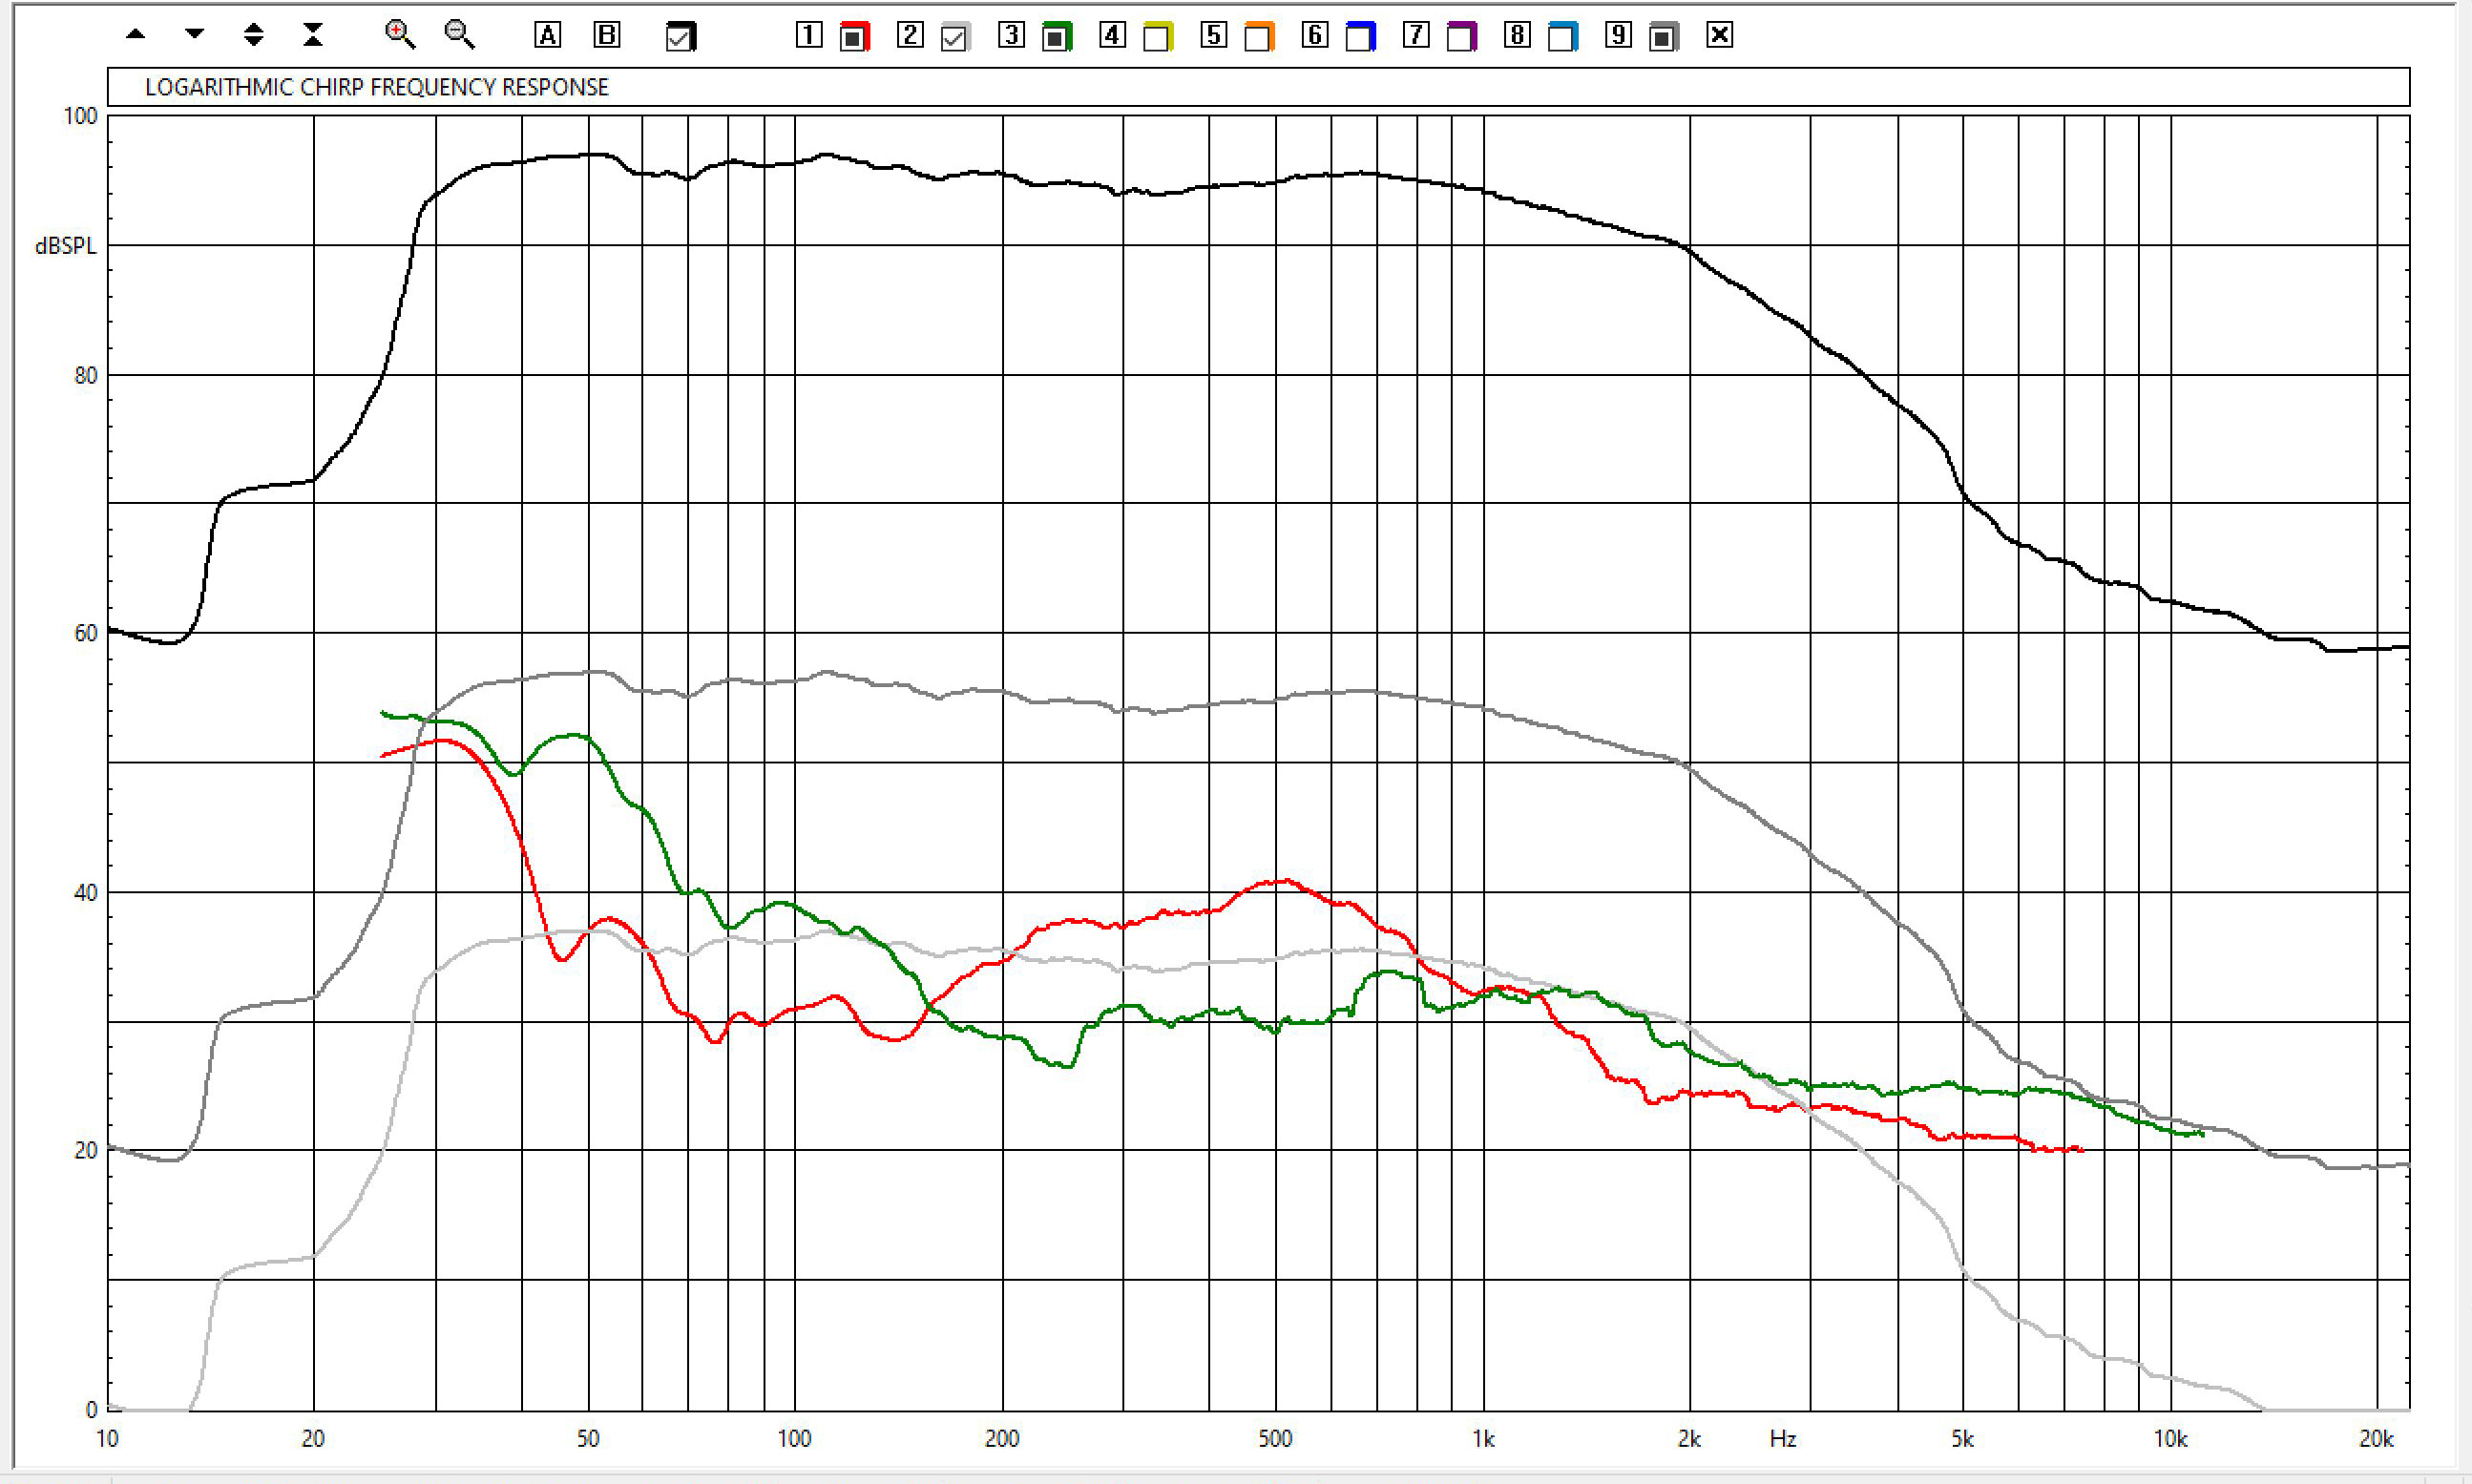This screenshot has height=1484, width=2472.
Task: Zoom out using the magnifier minus icon
Action: tap(460, 35)
